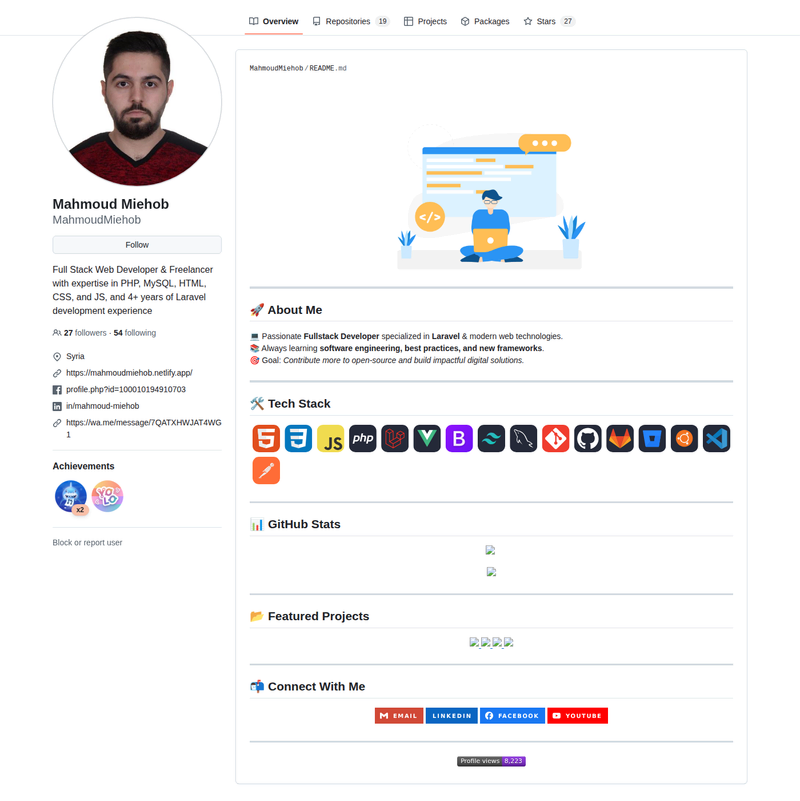Click the GitHub octocat icon
Screen dimensions: 800x801
[588, 438]
